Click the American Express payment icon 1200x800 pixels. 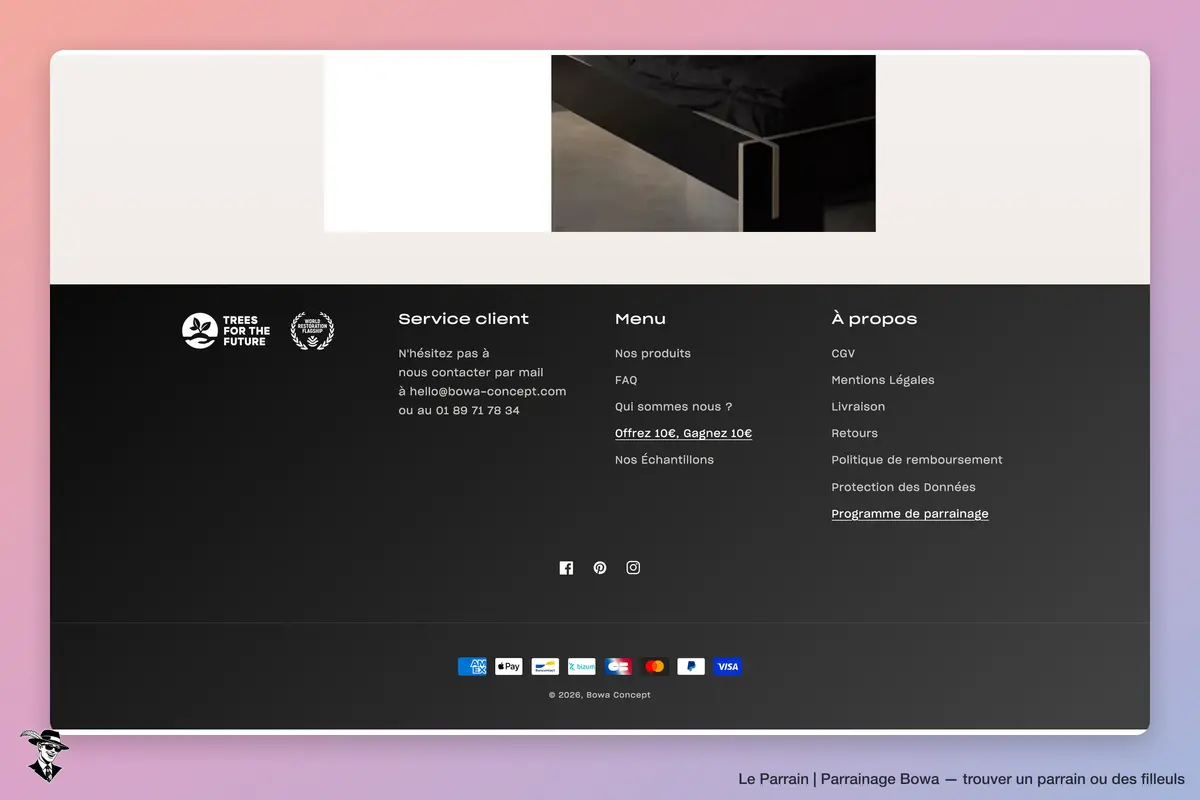coord(472,667)
